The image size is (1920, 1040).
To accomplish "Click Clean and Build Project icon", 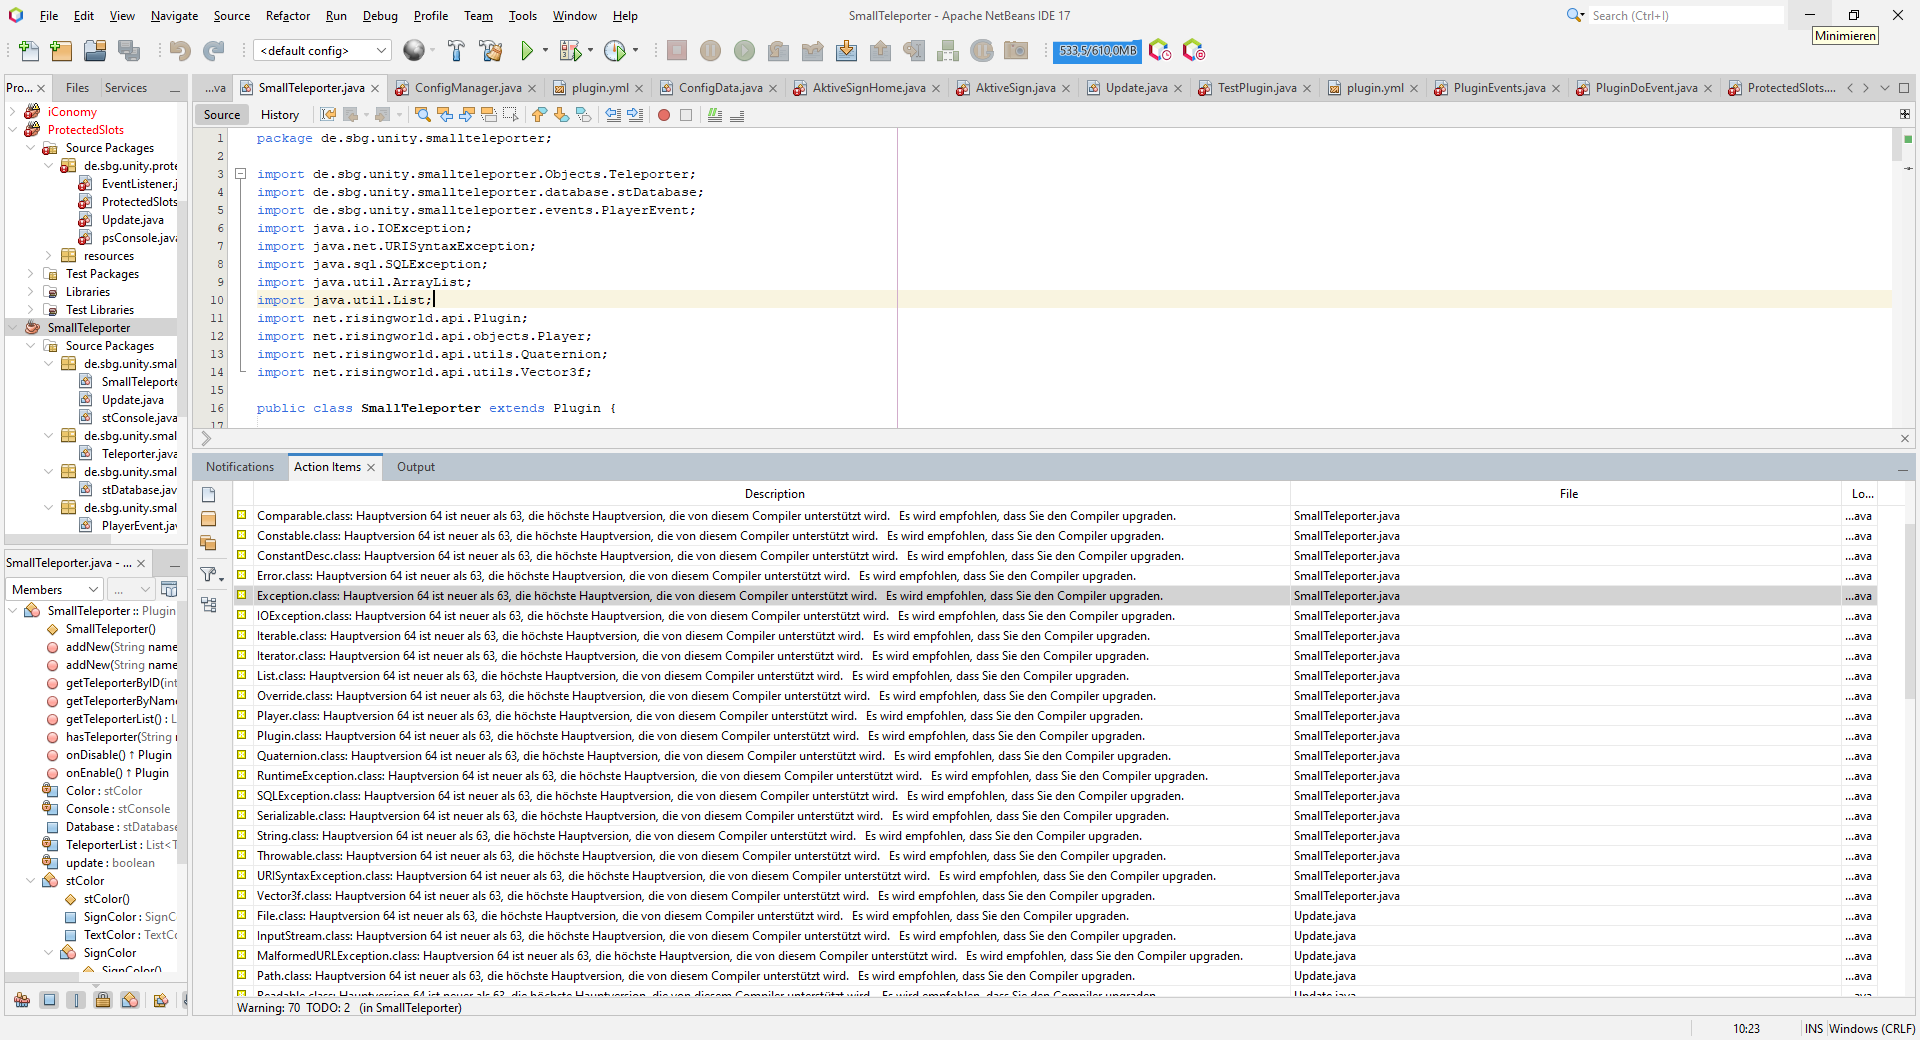I will 490,51.
